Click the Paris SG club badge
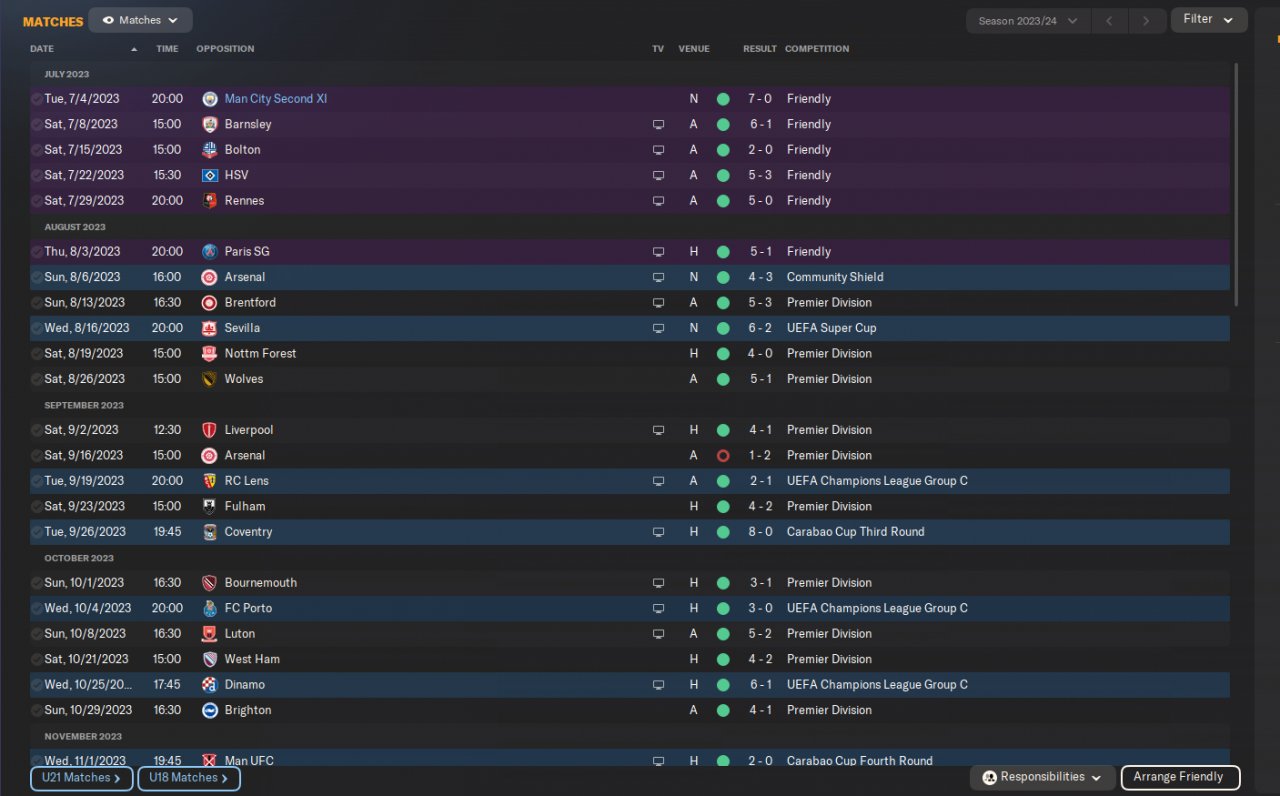 tap(210, 252)
